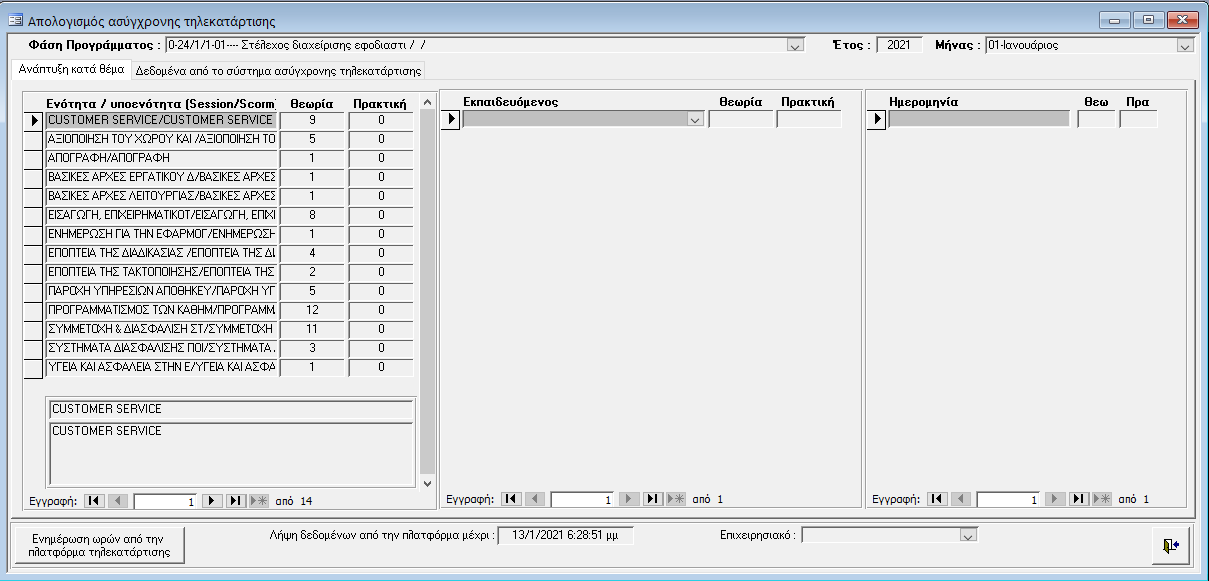Image resolution: width=1209 pixels, height=581 pixels.
Task: Click the exit door icon at bottom right
Action: 1171,544
